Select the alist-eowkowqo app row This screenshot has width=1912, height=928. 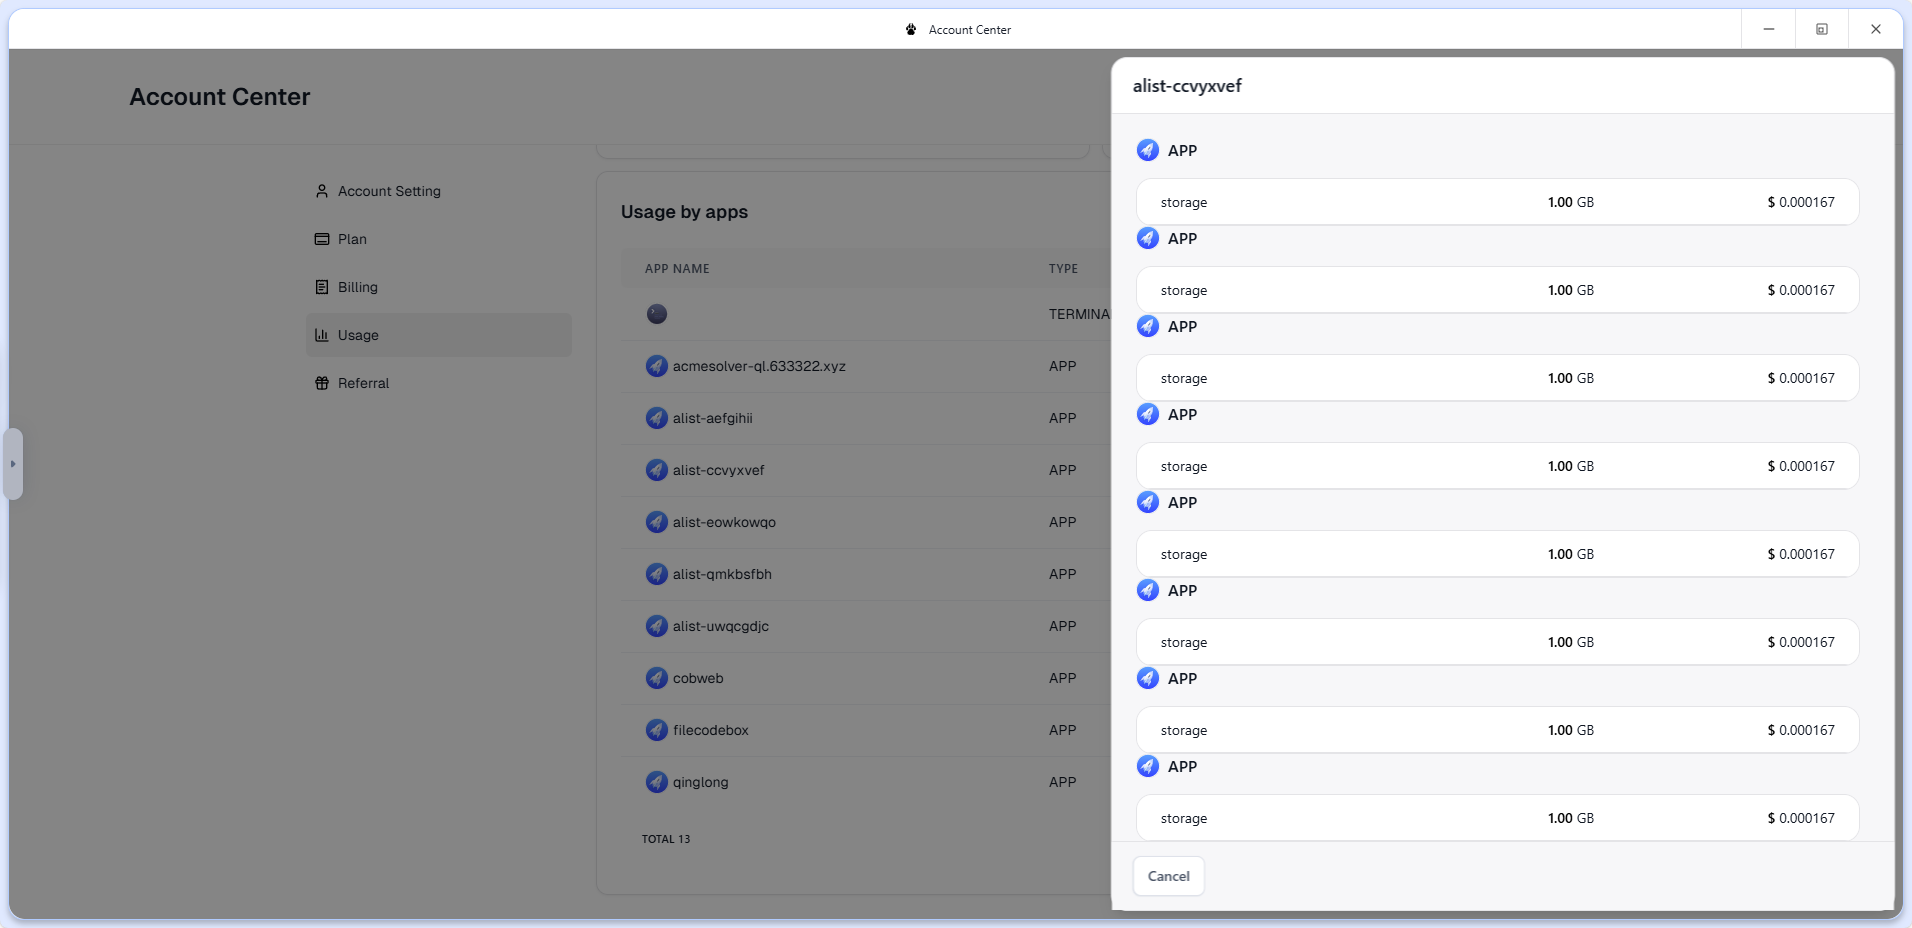click(x=724, y=522)
